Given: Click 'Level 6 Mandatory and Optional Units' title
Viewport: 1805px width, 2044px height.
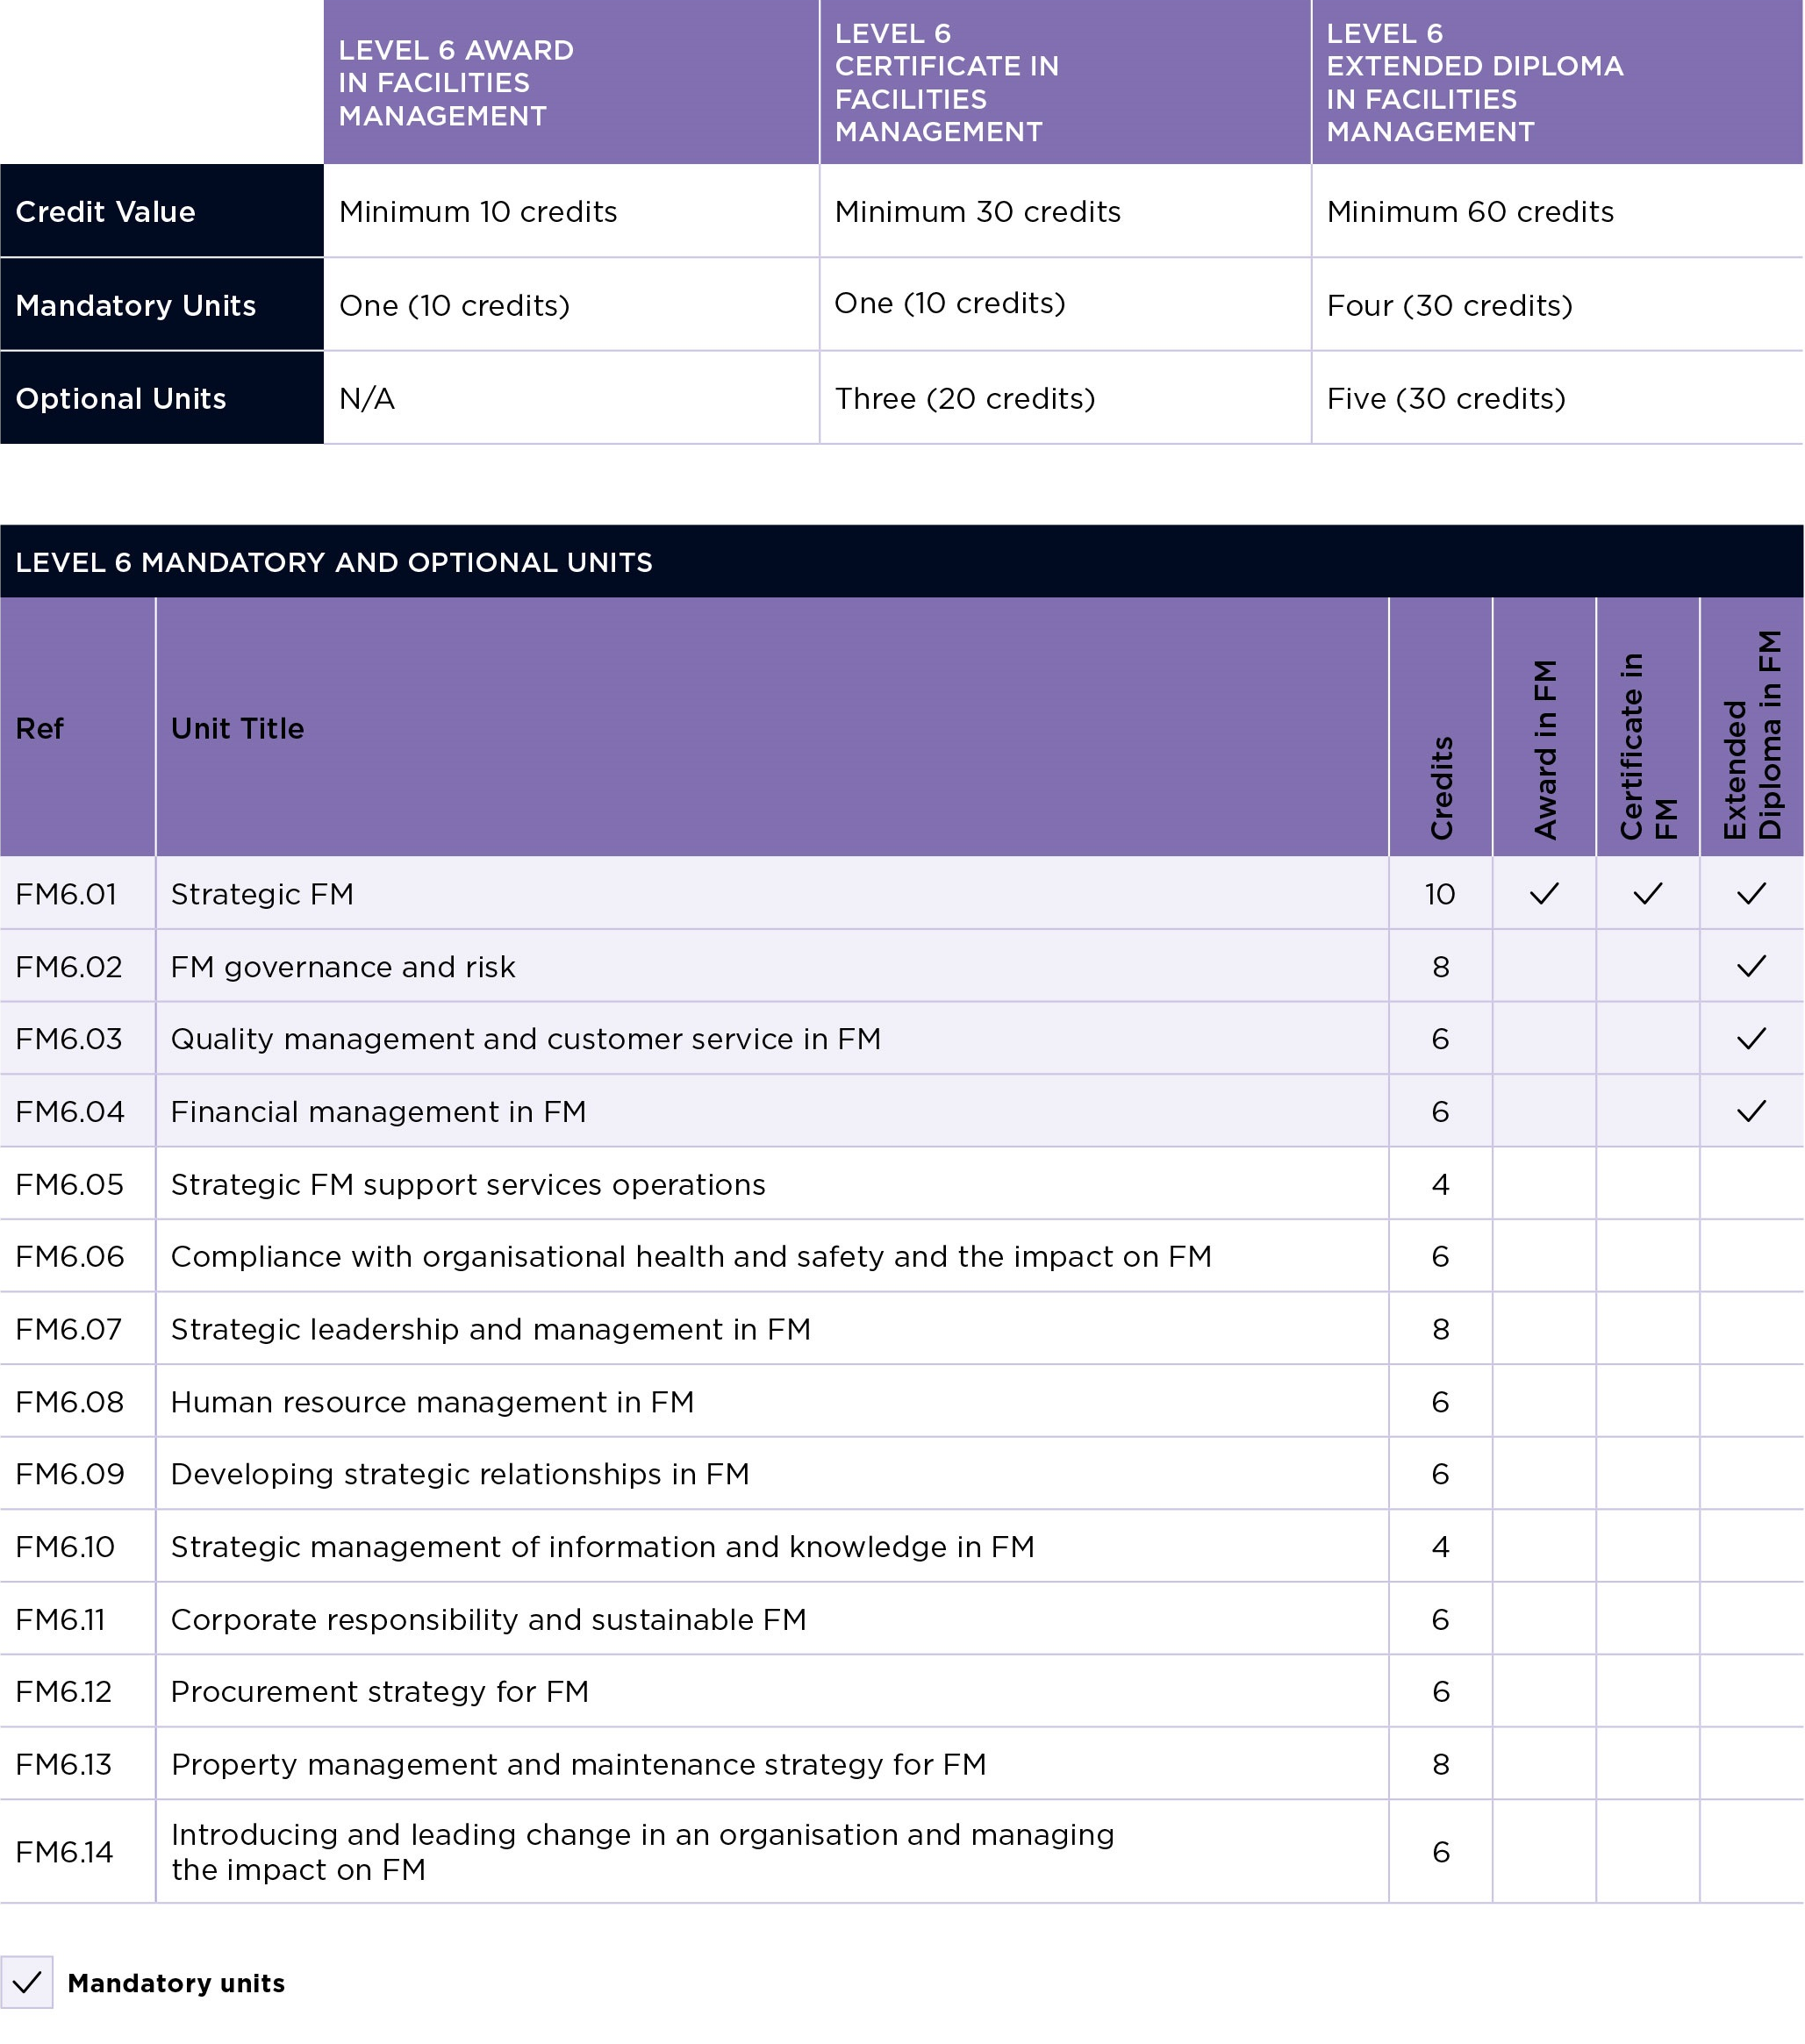Looking at the screenshot, I should (334, 562).
